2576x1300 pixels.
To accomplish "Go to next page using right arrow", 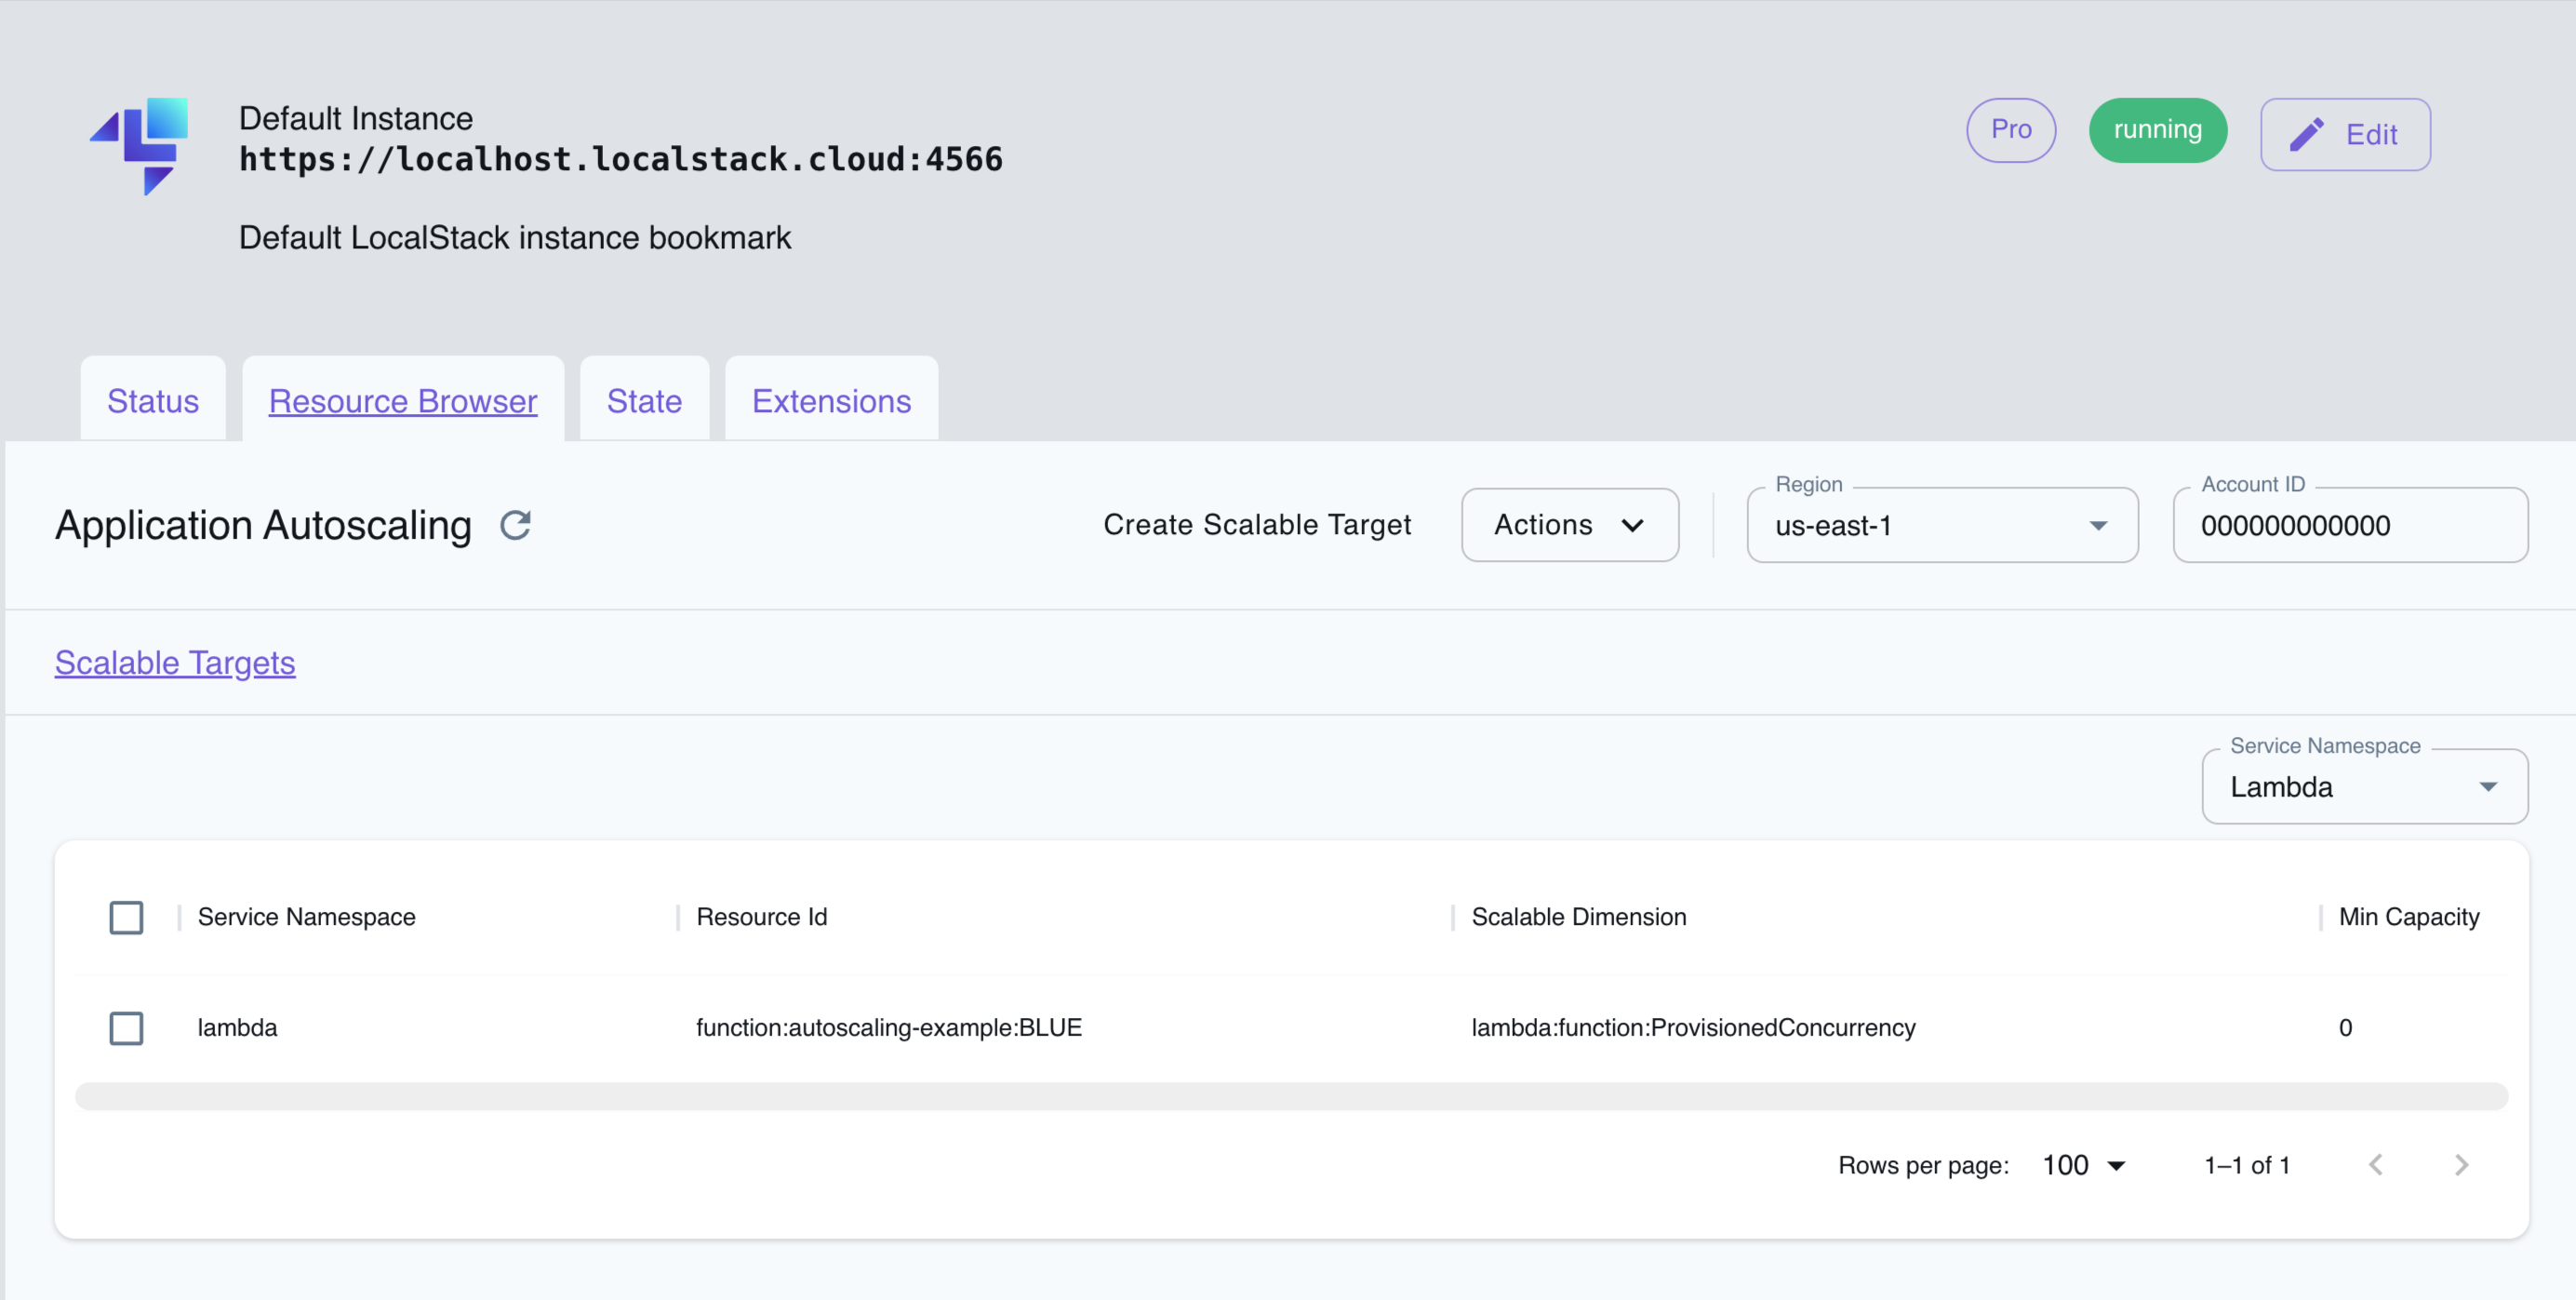I will point(2462,1164).
